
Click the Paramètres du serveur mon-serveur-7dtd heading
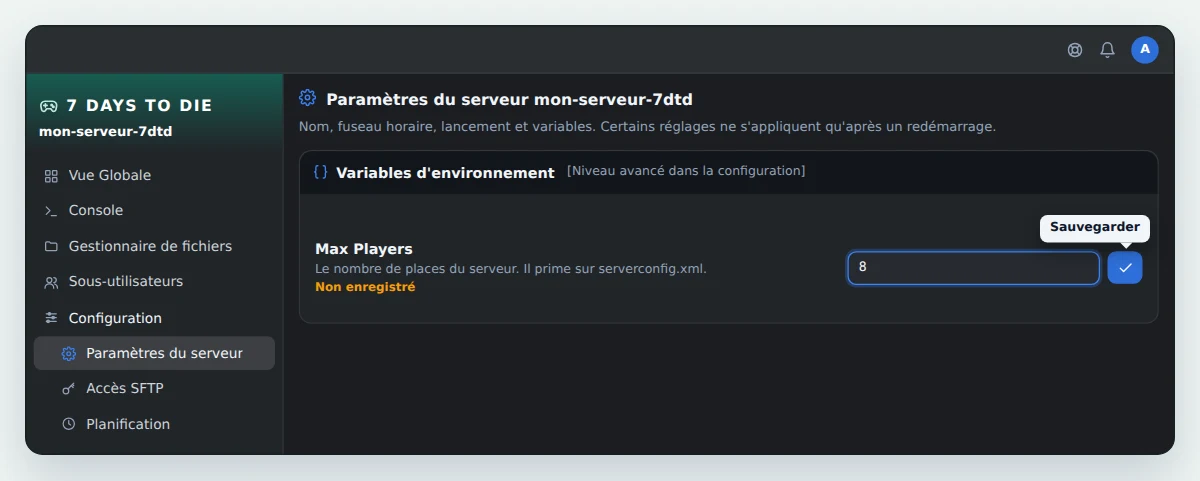(510, 99)
